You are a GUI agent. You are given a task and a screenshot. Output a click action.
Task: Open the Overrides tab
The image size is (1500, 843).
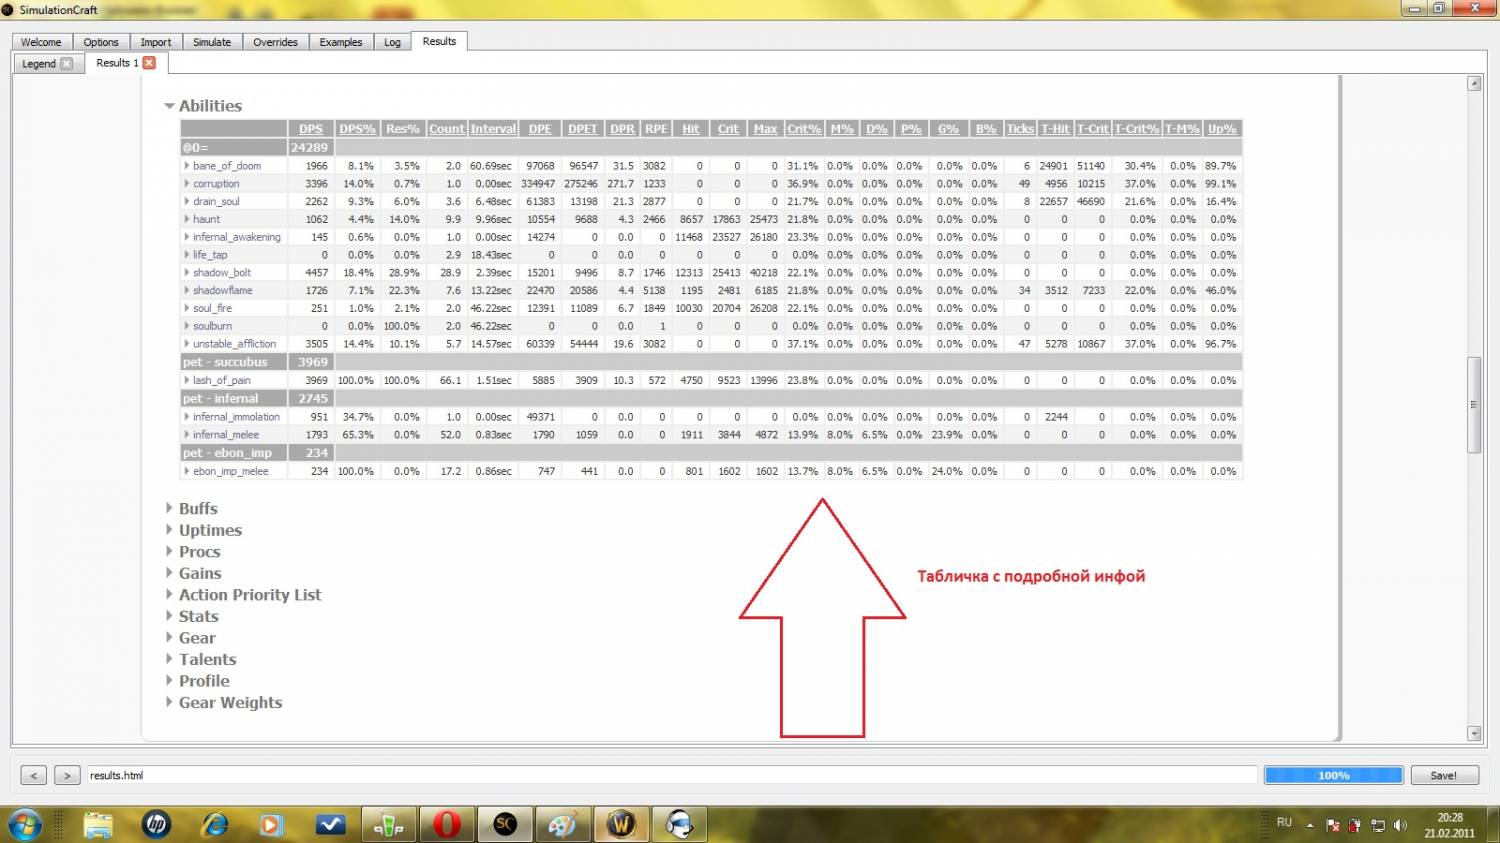click(x=275, y=42)
